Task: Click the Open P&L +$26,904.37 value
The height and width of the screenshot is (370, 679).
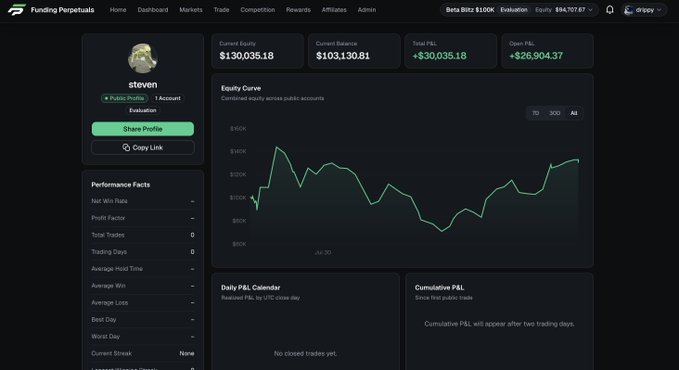Action: [x=536, y=56]
